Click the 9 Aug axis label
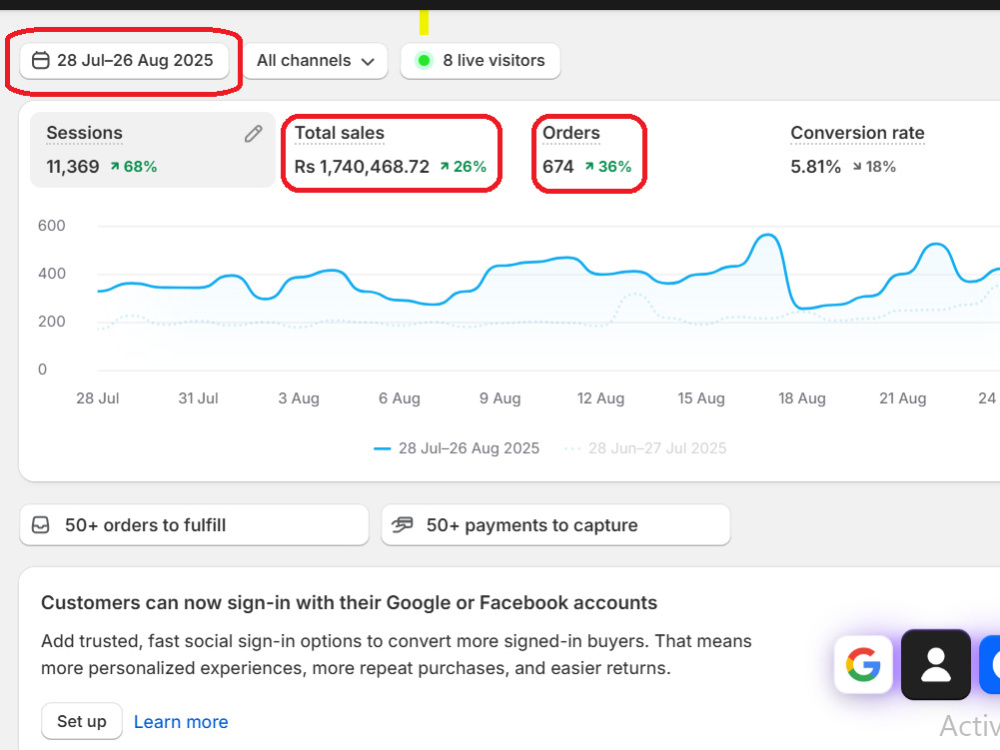 [500, 399]
